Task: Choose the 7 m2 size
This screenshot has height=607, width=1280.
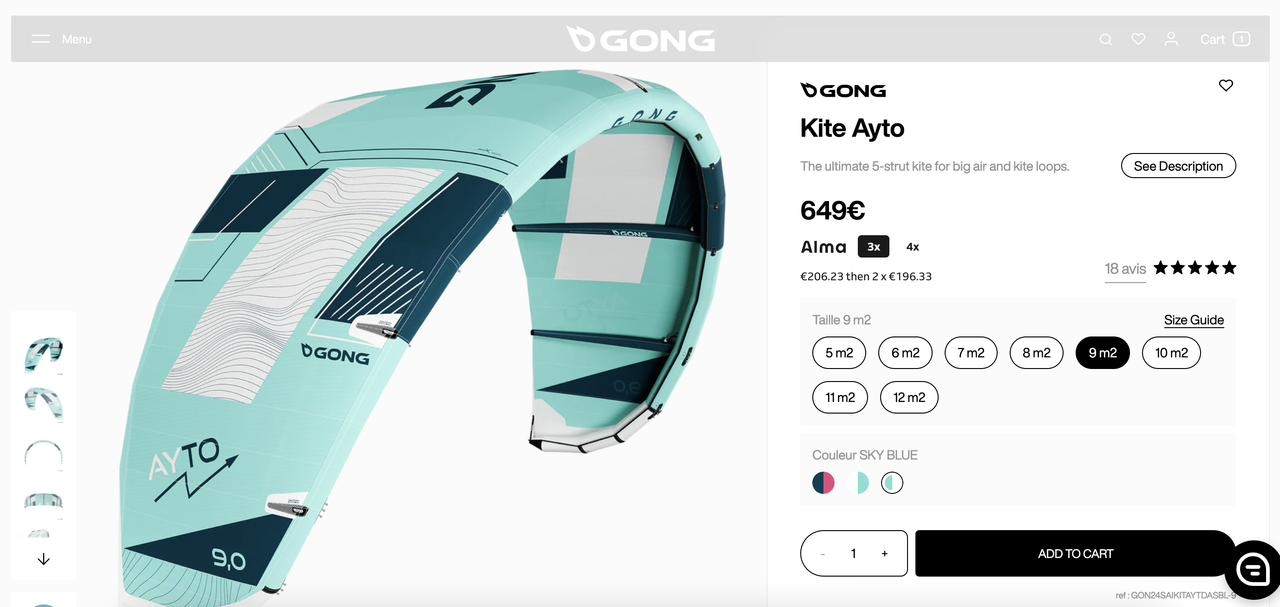Action: pyautogui.click(x=970, y=353)
